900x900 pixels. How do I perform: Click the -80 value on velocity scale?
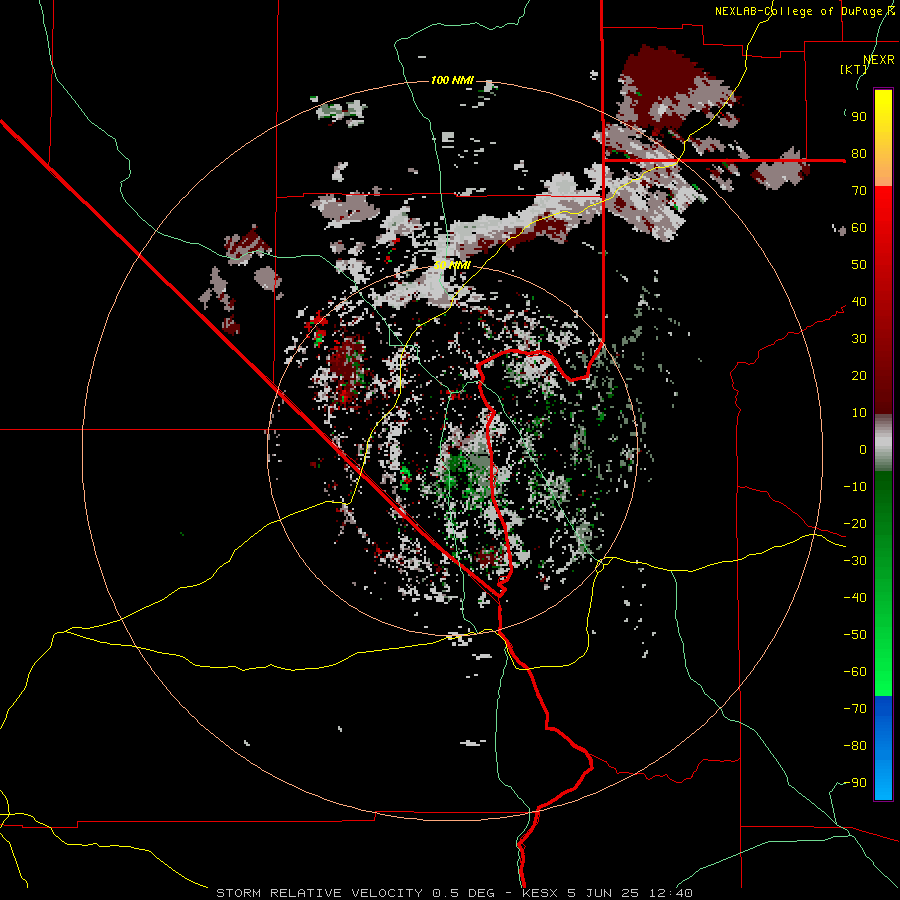point(855,746)
